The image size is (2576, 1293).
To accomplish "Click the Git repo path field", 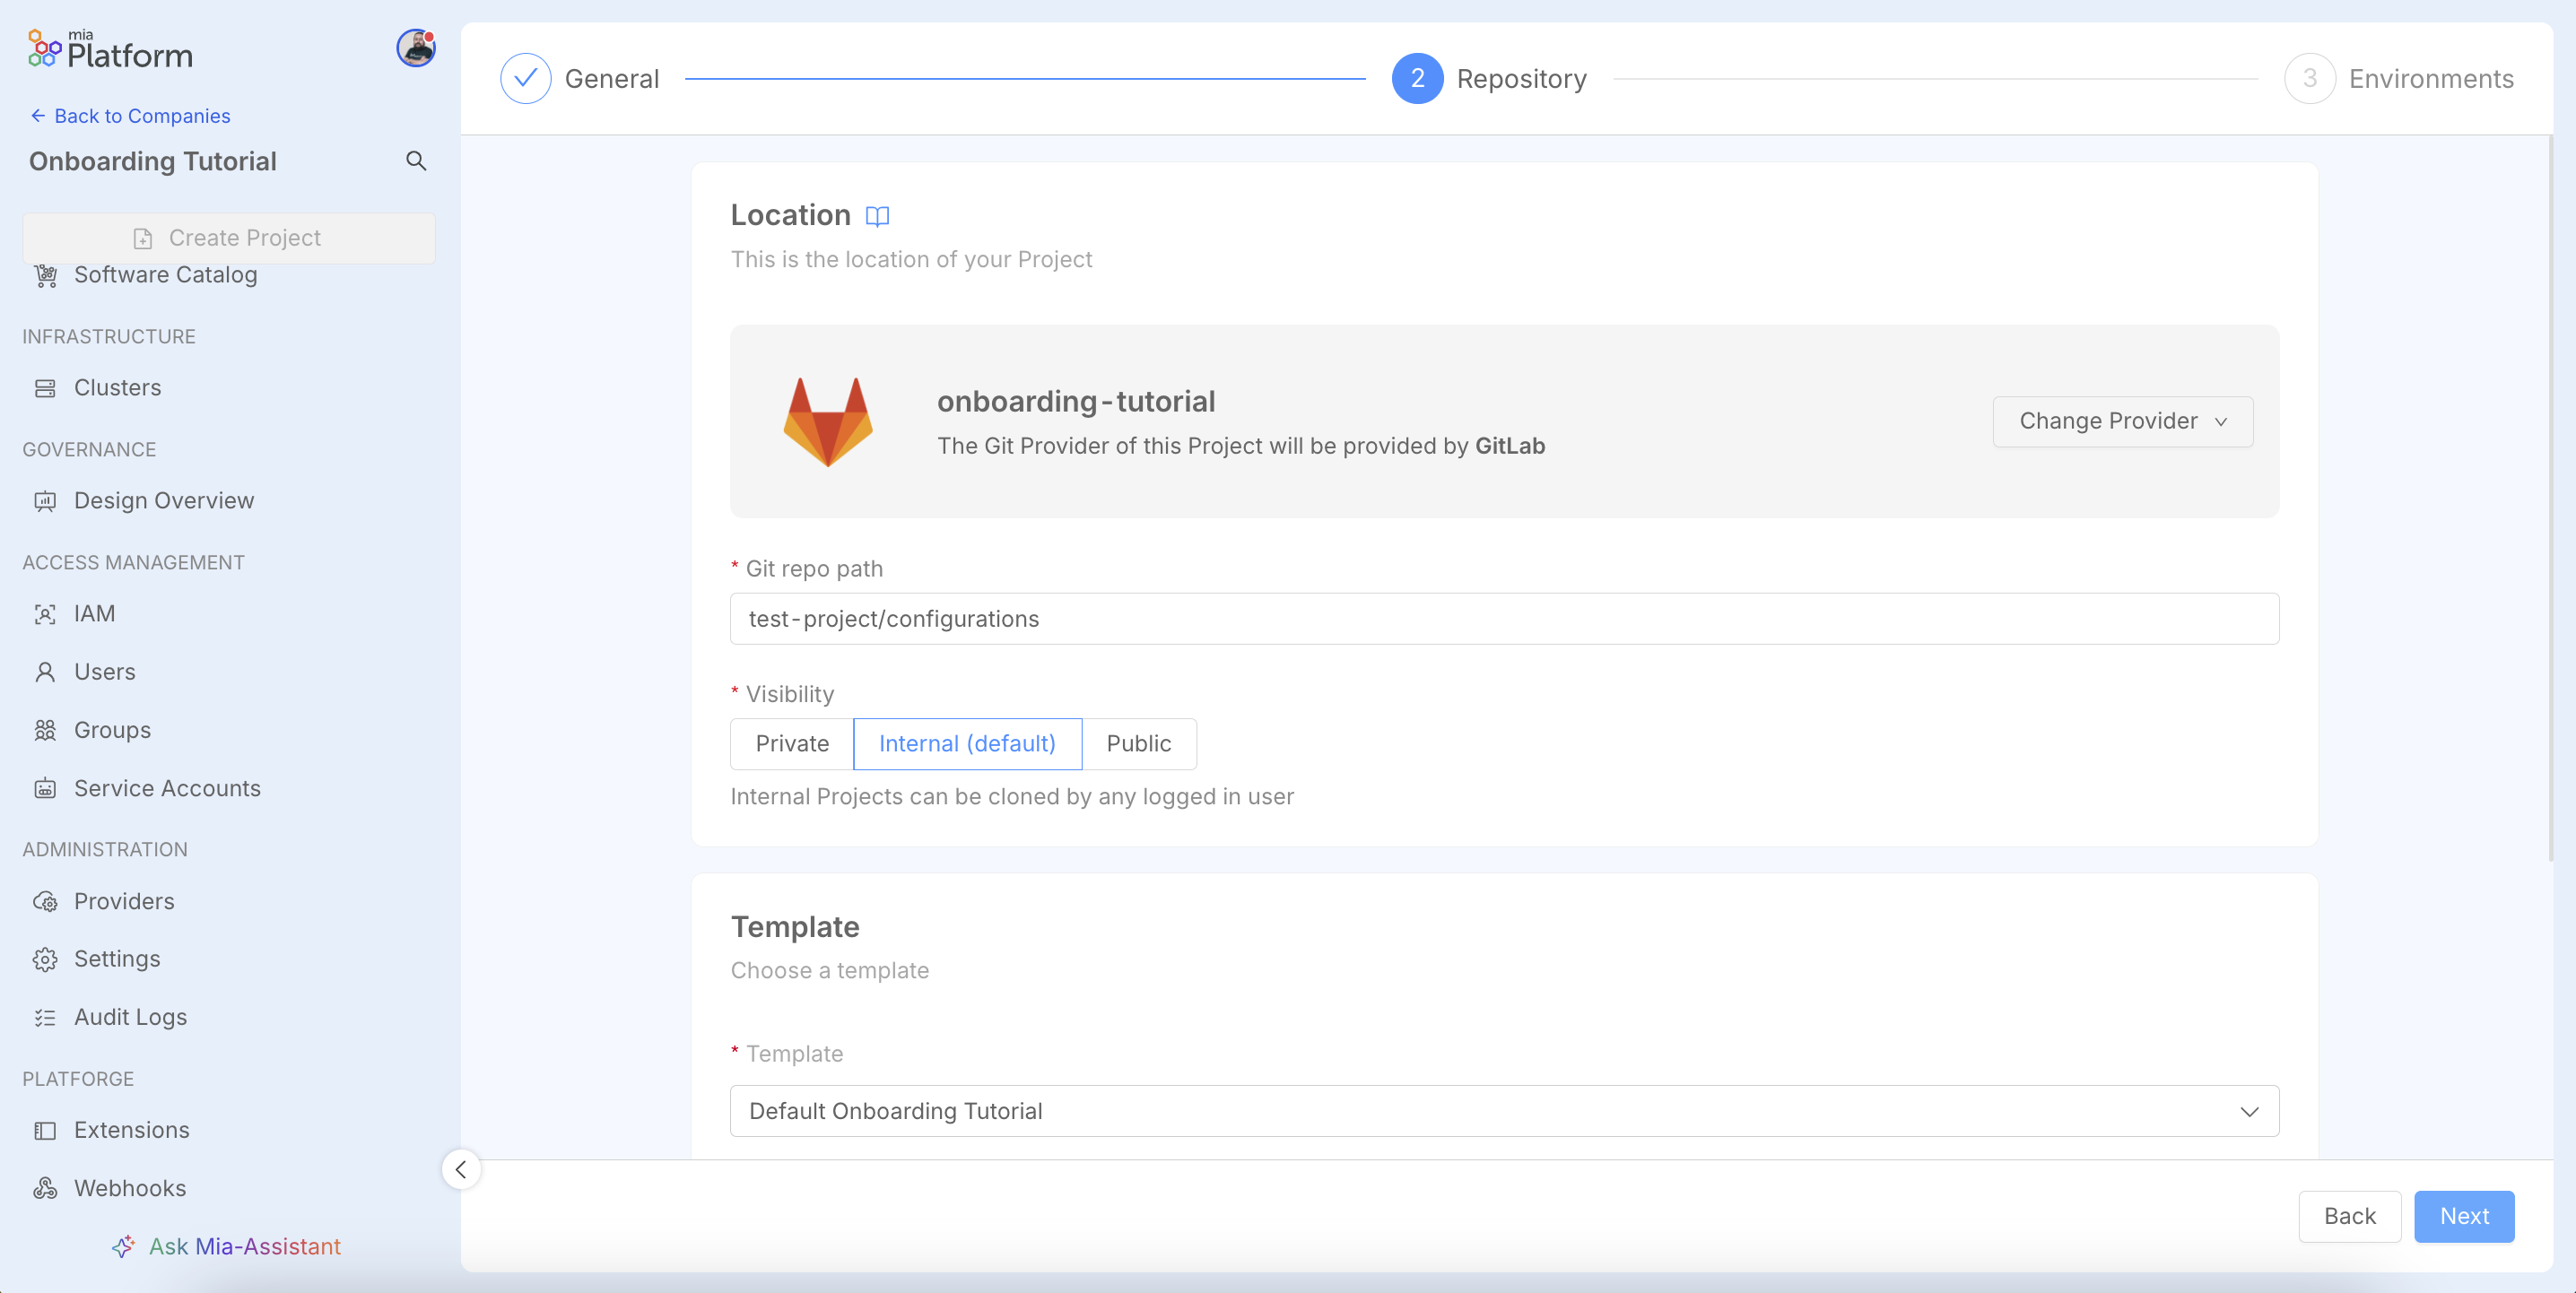I will tap(1504, 619).
